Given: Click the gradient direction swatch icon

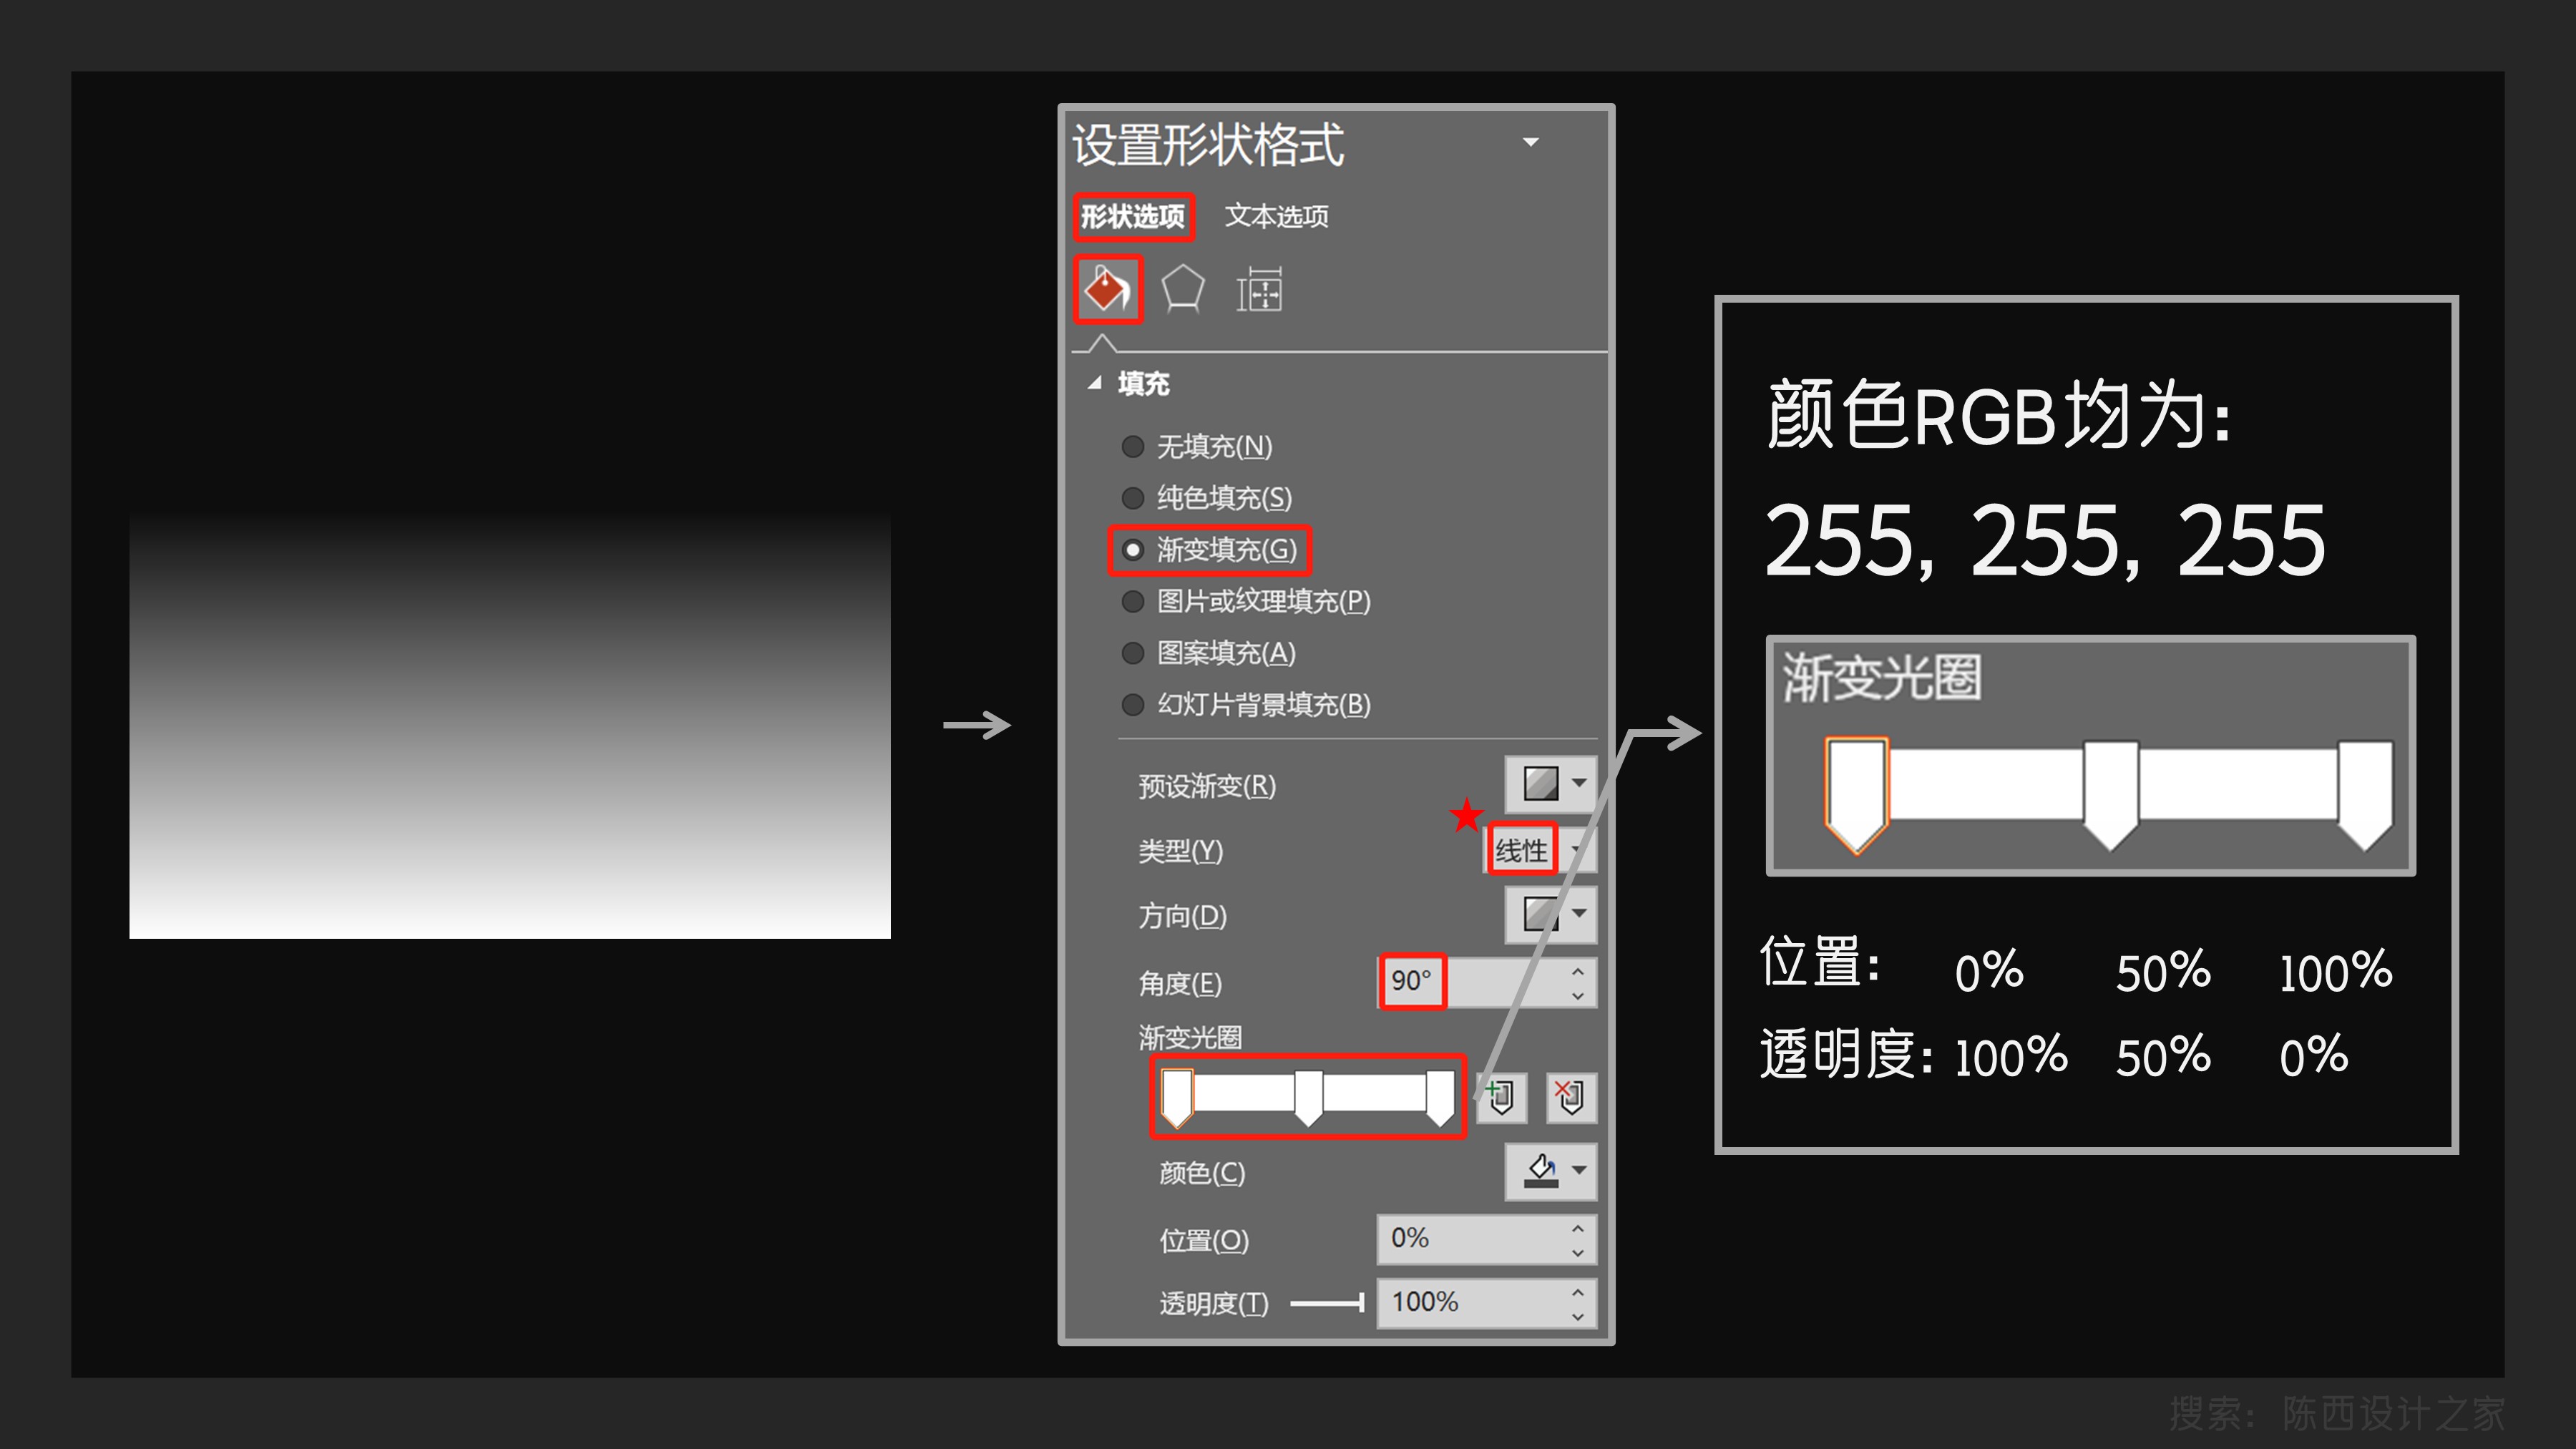Looking at the screenshot, I should [x=1540, y=913].
